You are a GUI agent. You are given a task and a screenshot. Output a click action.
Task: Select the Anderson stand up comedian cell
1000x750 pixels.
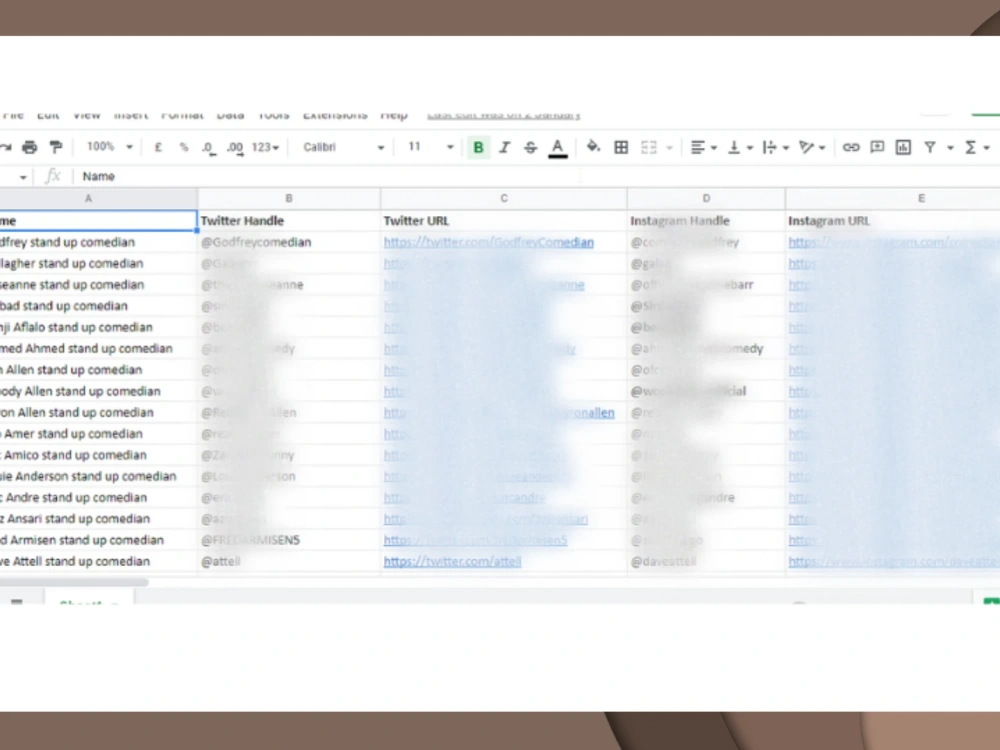(98, 476)
